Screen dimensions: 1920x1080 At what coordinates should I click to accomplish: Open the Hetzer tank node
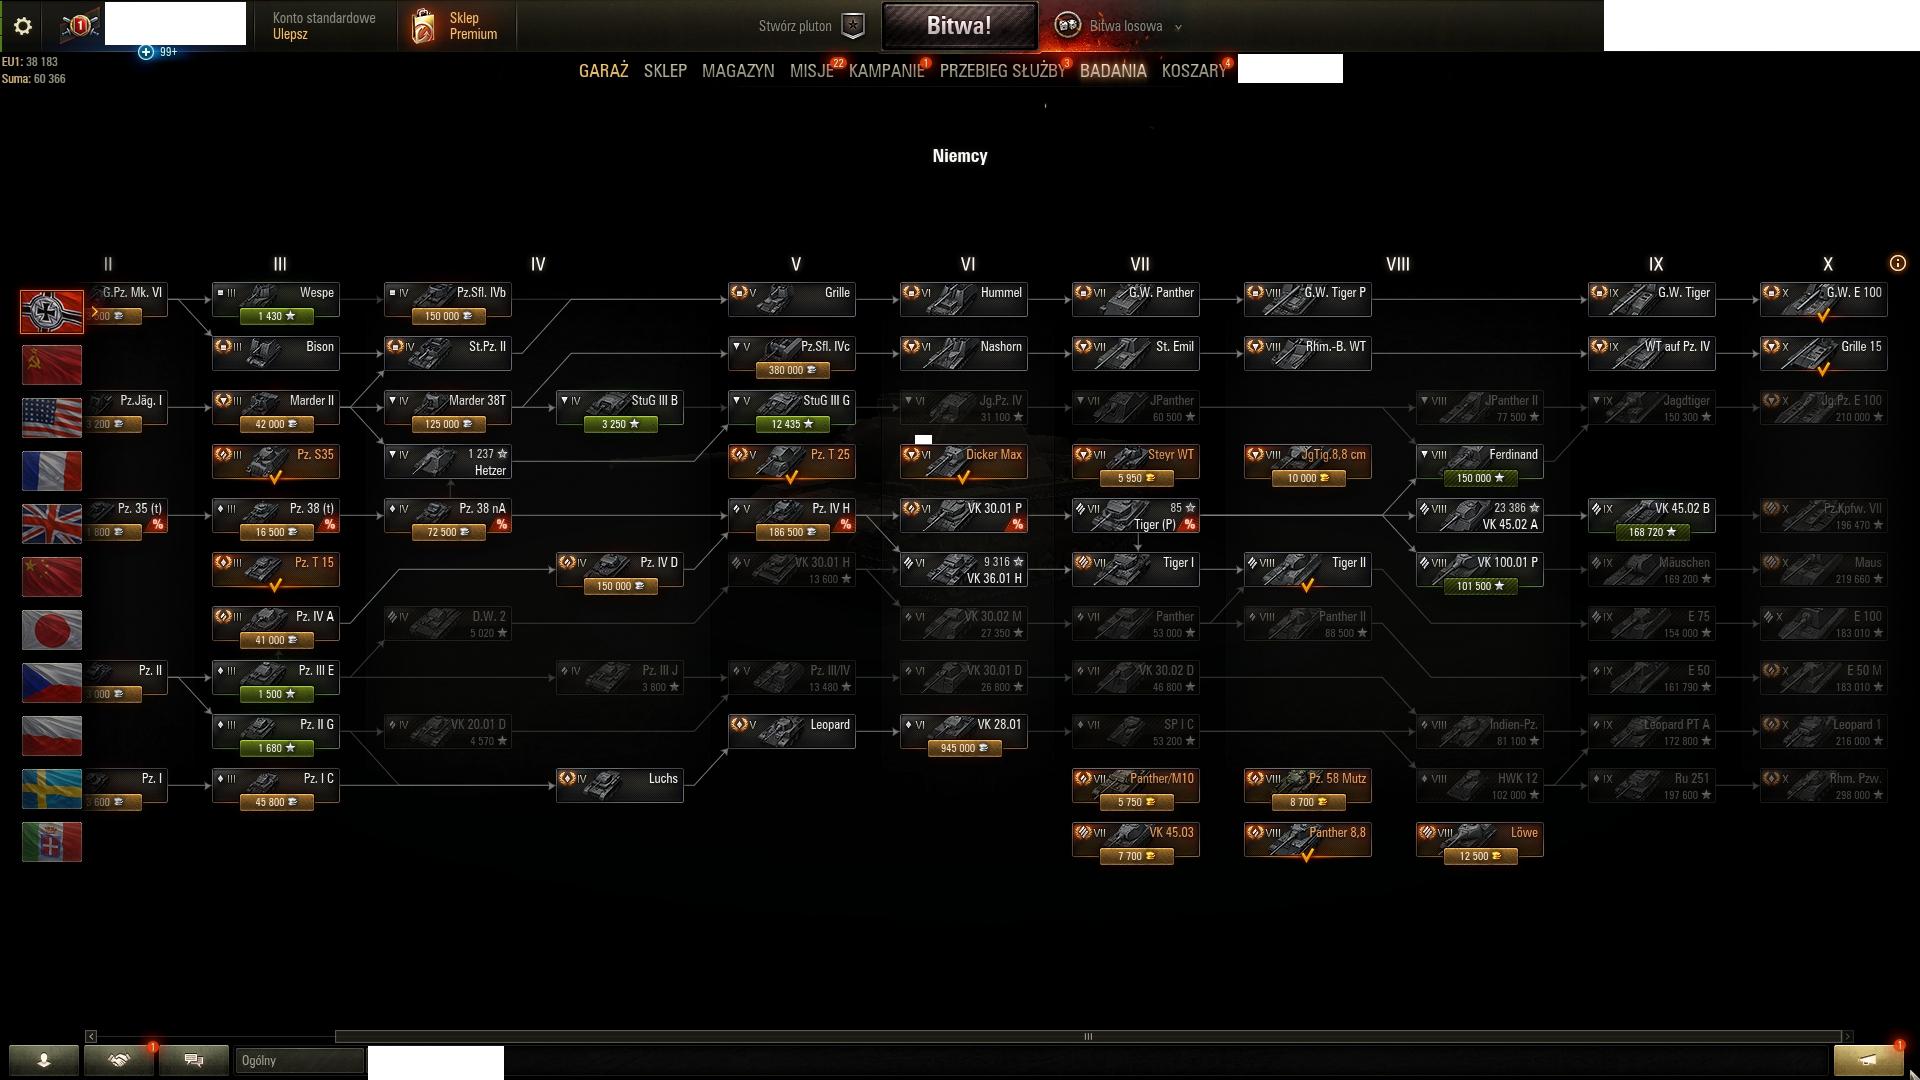(448, 462)
